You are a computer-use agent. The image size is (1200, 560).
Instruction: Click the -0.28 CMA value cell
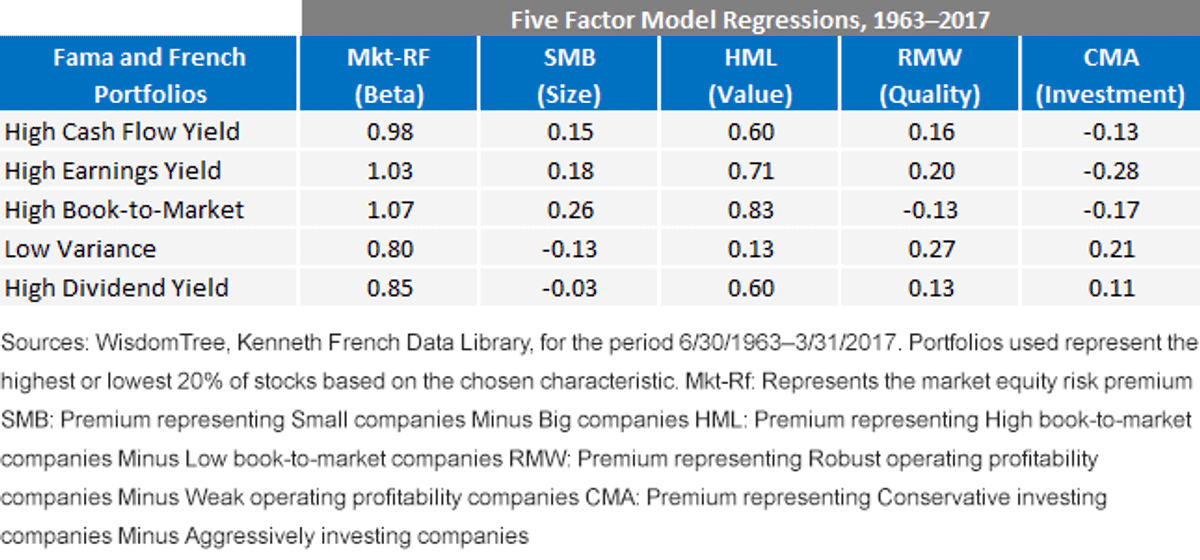pos(1111,171)
